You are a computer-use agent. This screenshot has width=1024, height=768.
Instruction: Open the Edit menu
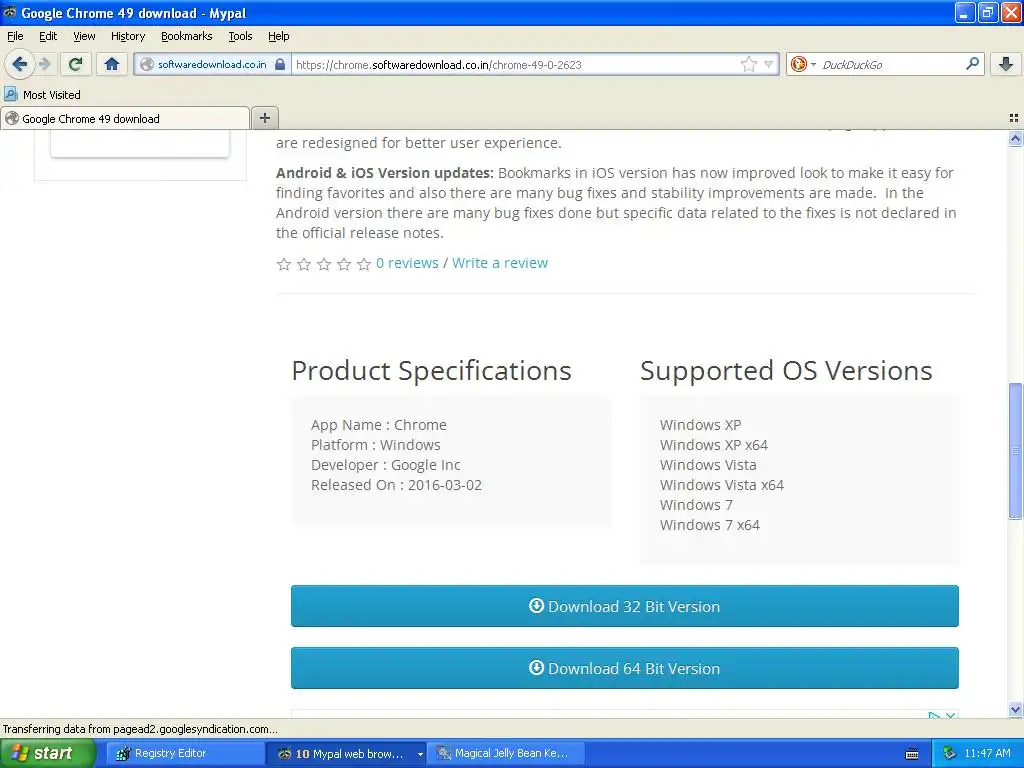coord(48,36)
